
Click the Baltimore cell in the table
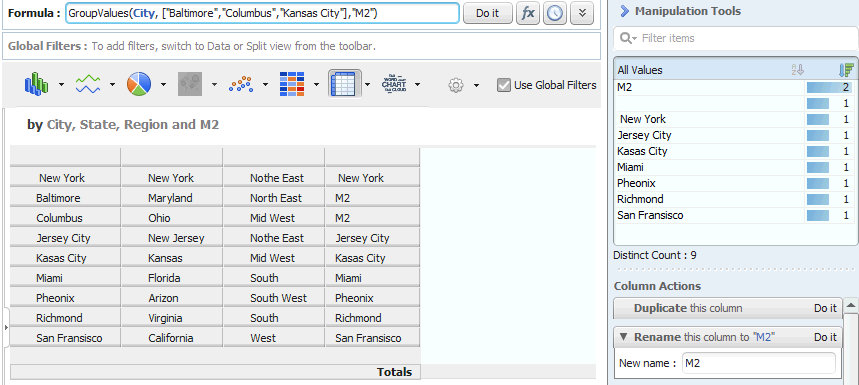pos(65,198)
